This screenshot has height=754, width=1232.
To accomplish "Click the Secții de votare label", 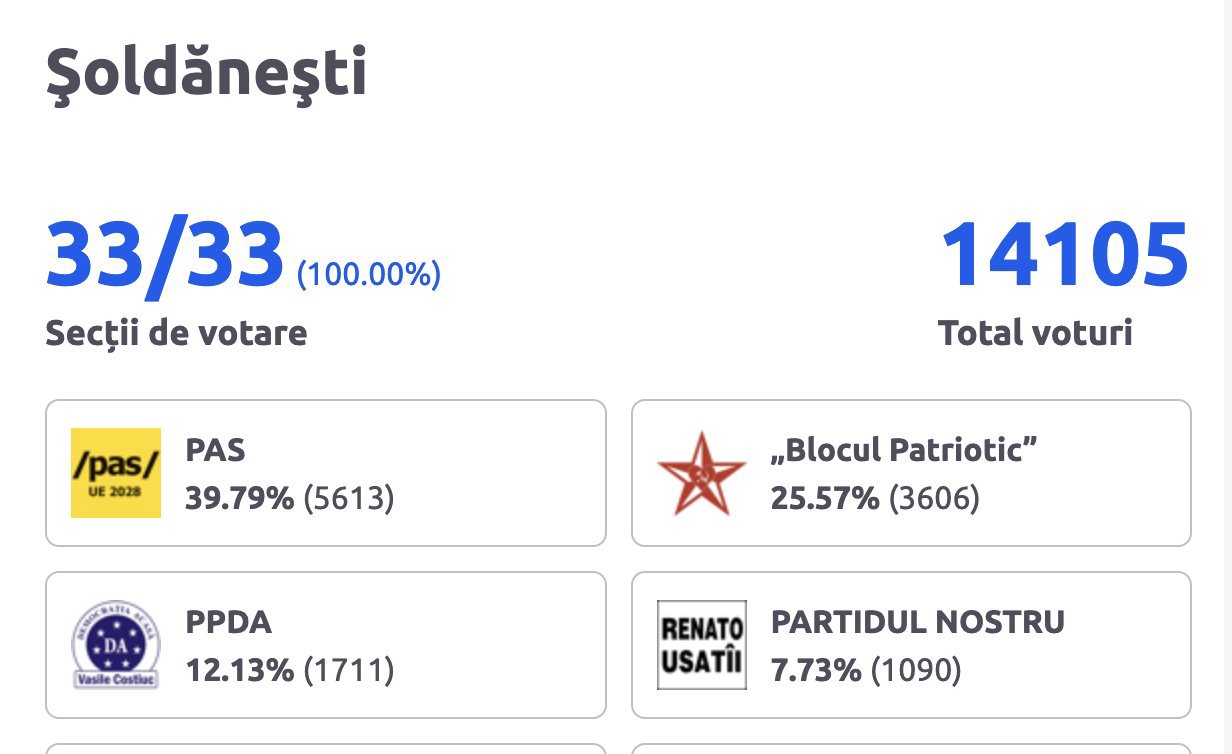I will 176,333.
